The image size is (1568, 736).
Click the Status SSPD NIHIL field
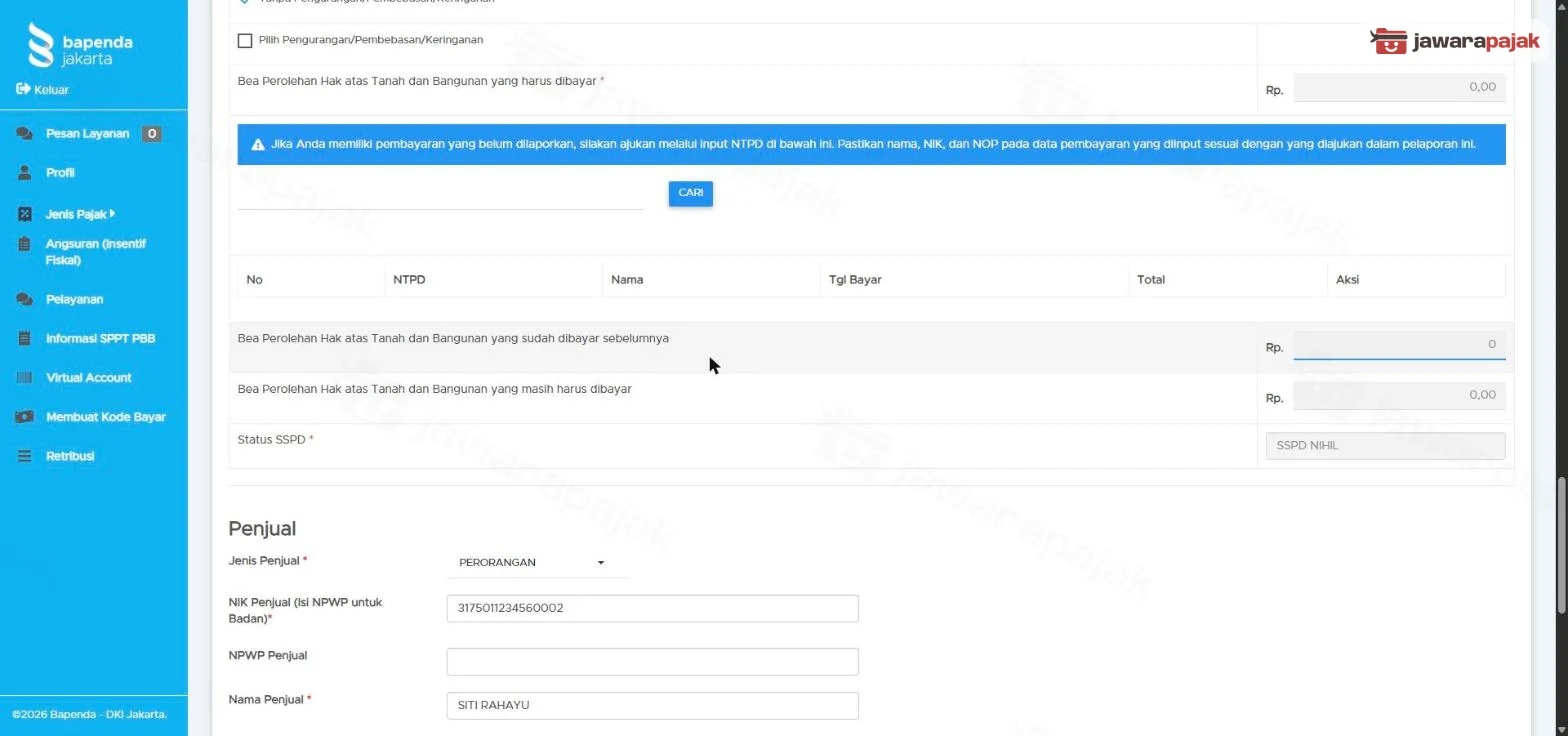pos(1385,446)
